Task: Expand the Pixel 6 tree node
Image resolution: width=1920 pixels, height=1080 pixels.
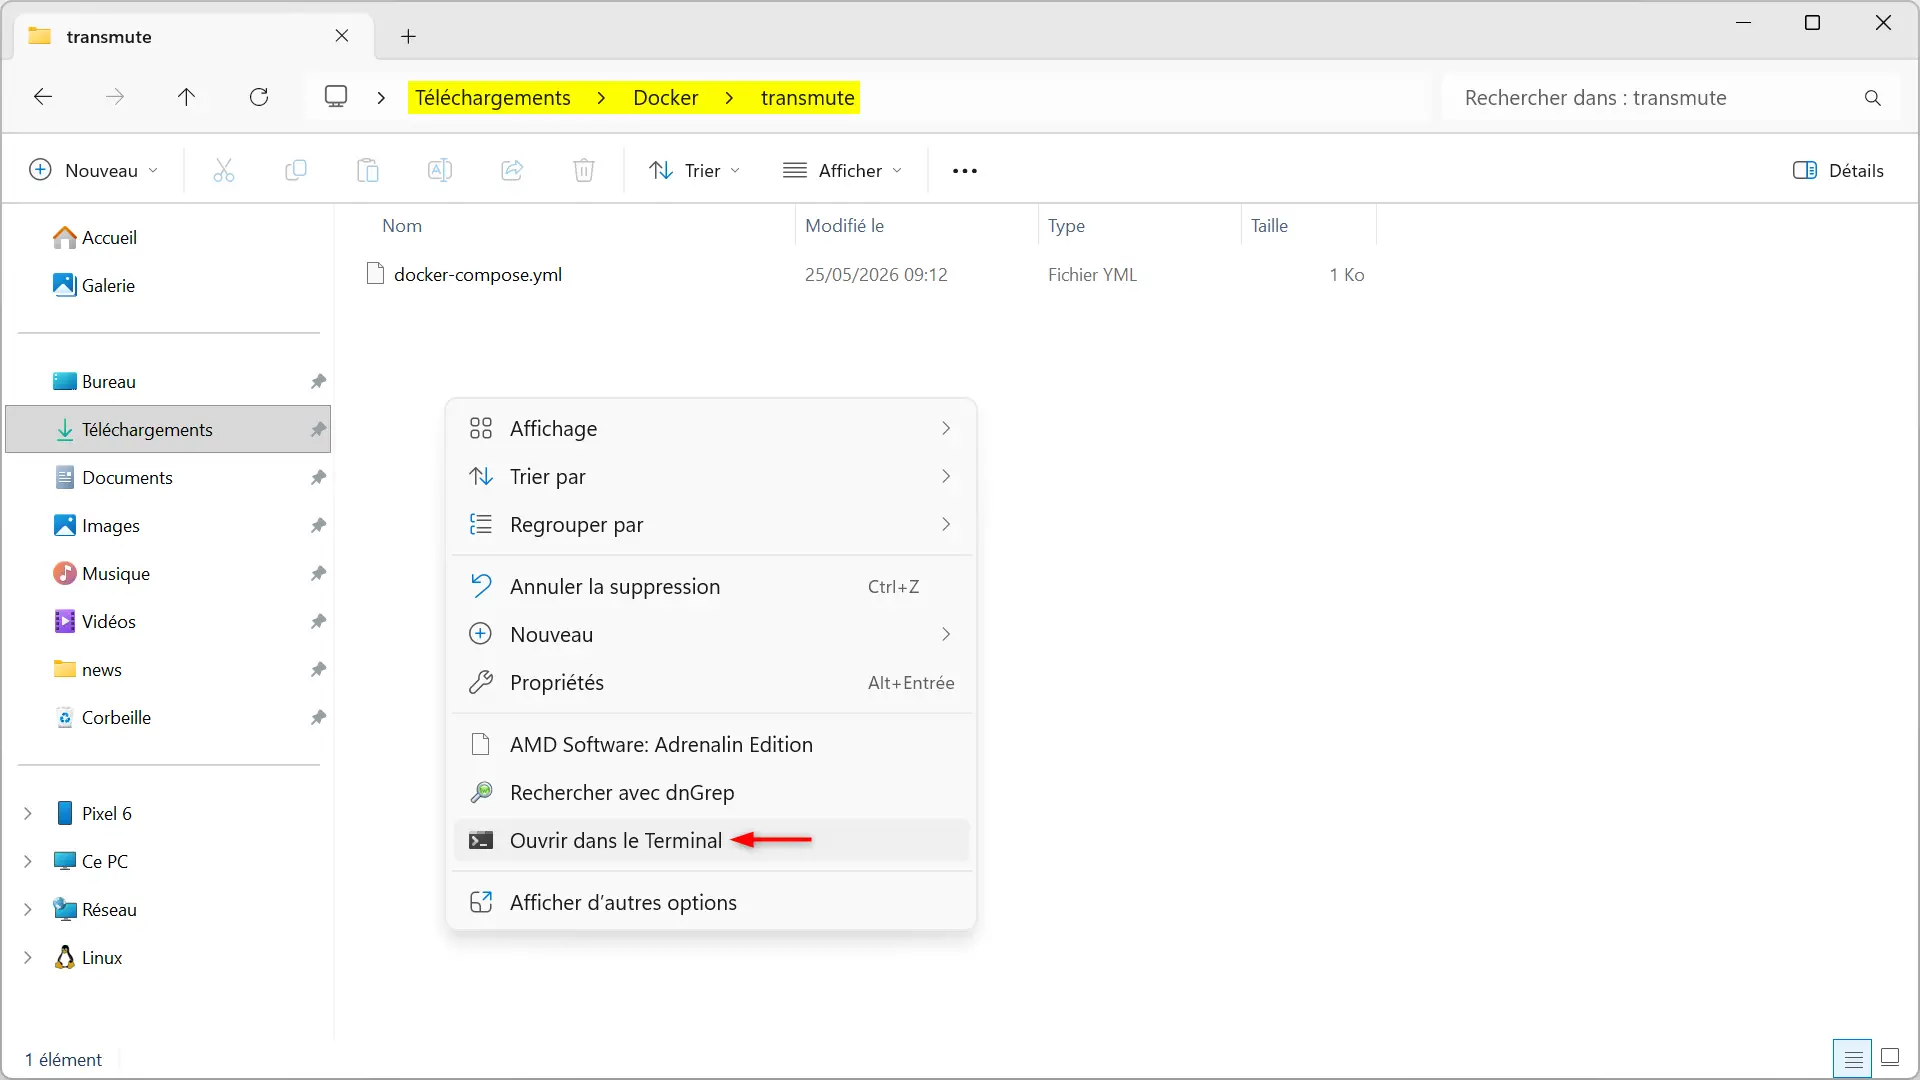Action: point(28,814)
